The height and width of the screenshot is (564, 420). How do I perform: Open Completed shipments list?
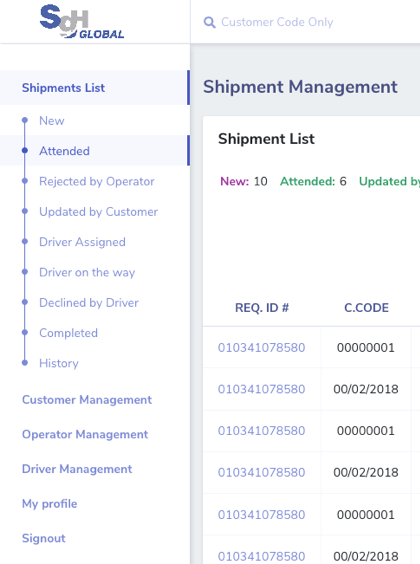(68, 333)
